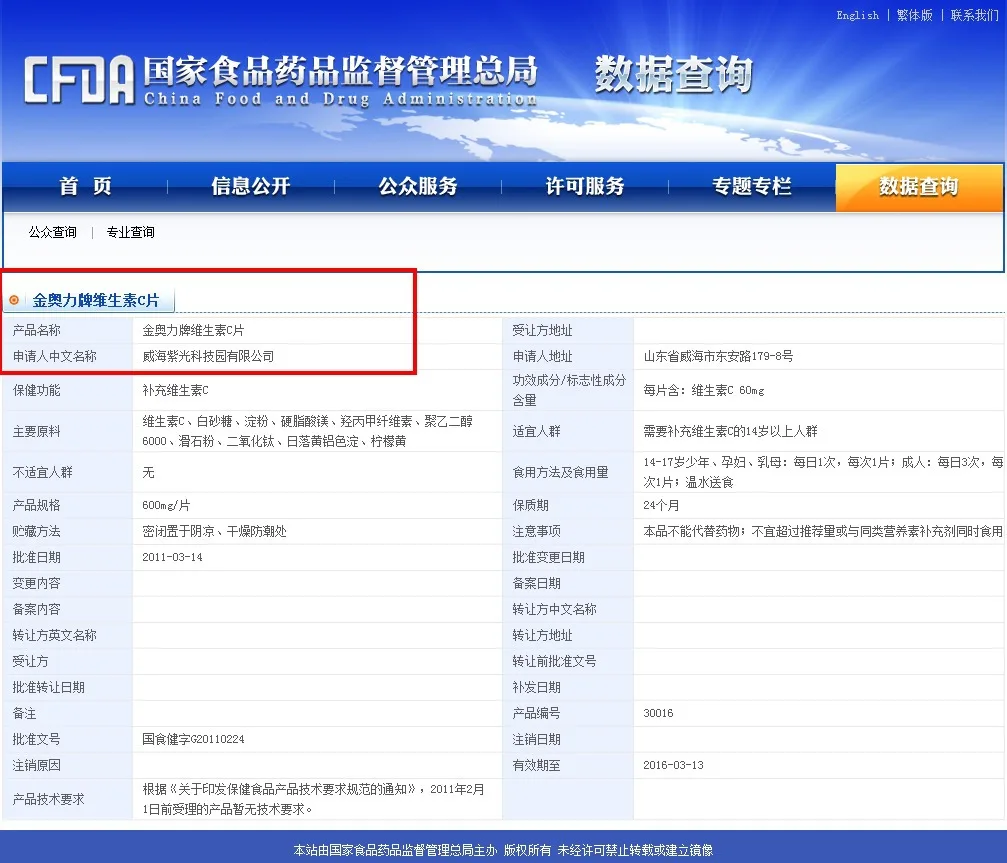Viewport: 1007px width, 863px height.
Task: Click unsuitable group value 无
Action: click(x=148, y=473)
